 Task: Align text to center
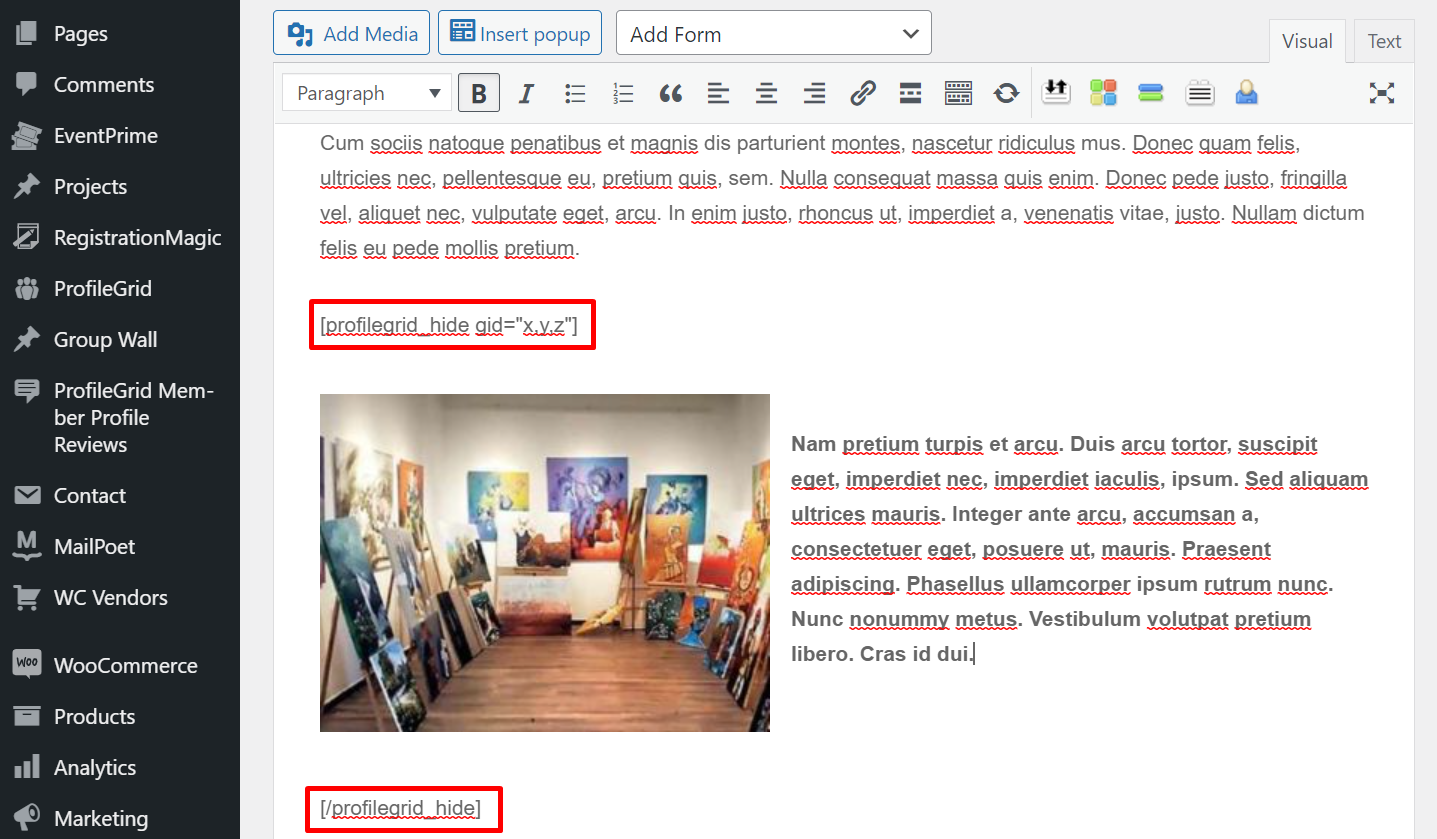(x=766, y=94)
